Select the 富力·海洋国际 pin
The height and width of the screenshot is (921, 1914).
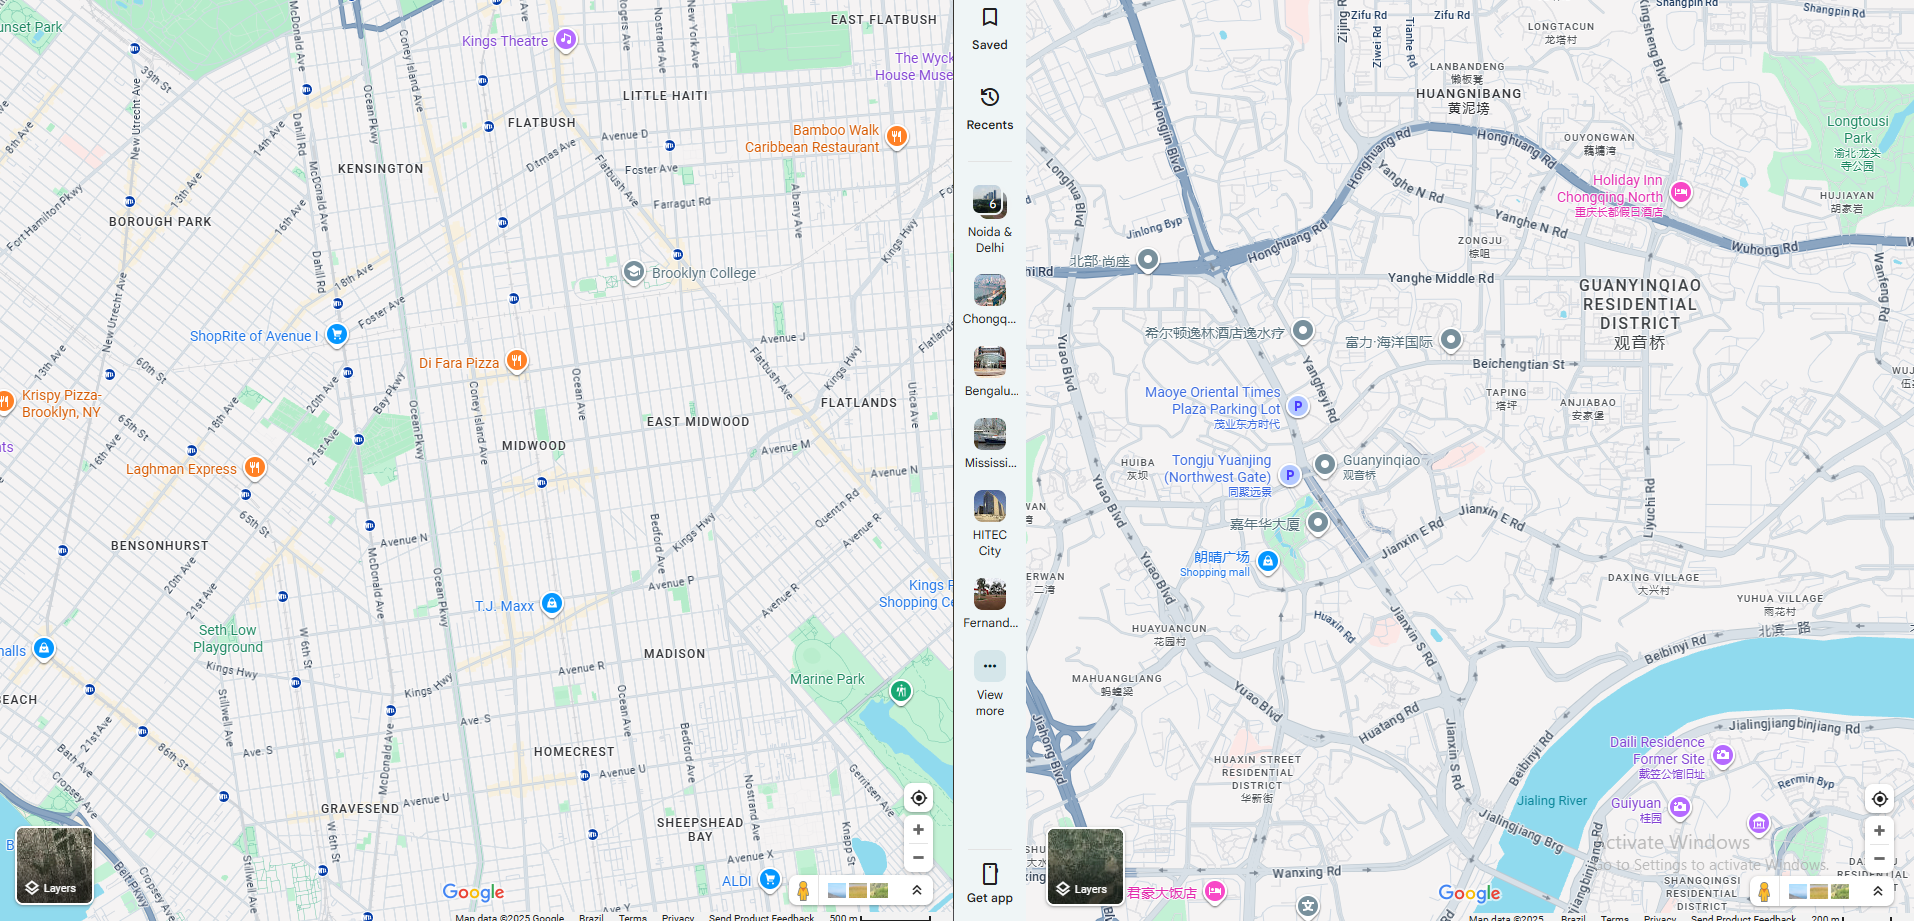point(1451,340)
